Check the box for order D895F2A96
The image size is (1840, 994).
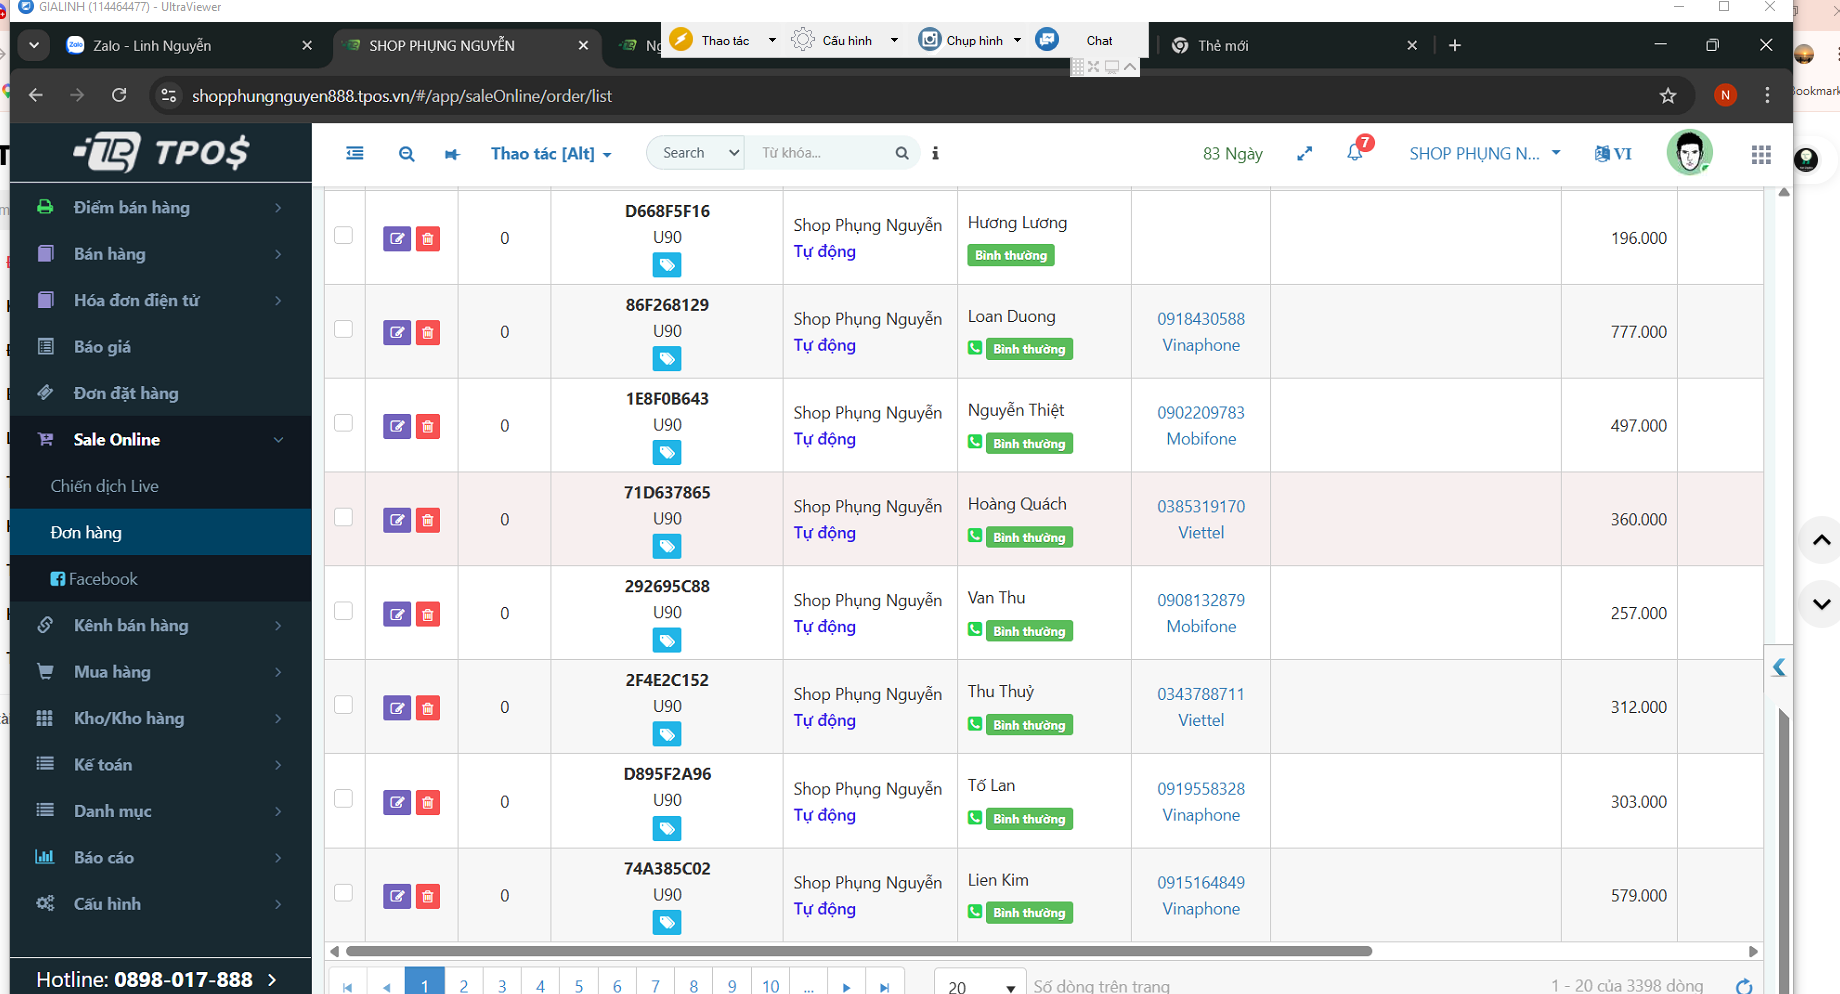click(x=343, y=799)
